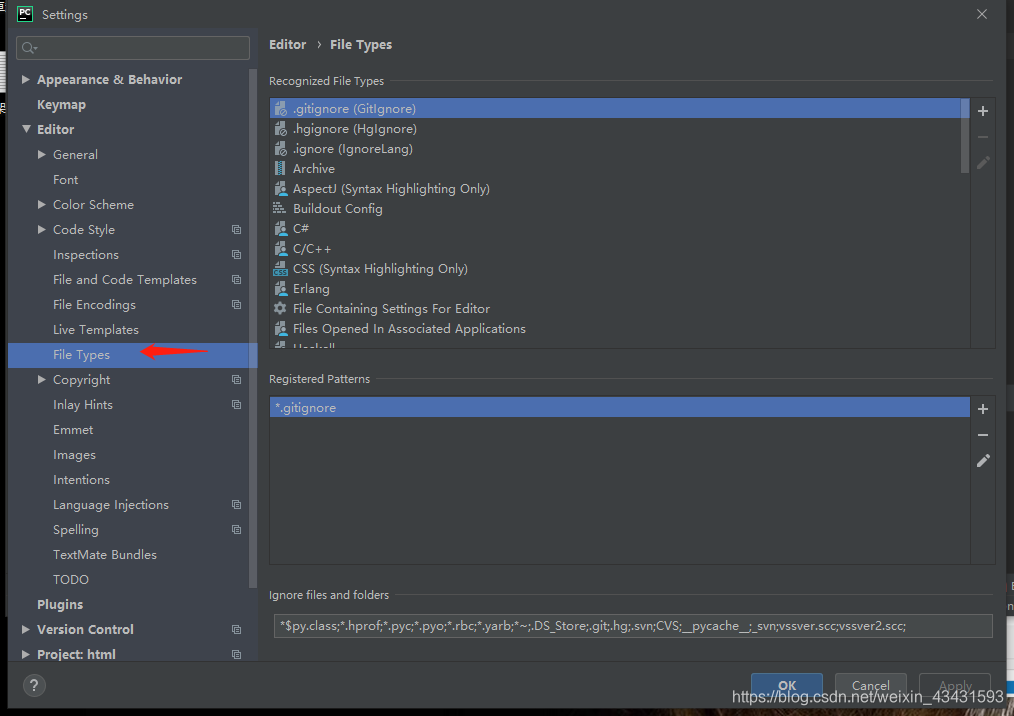Expand the Version Control section
Screen dimensions: 1014x716
click(26, 629)
